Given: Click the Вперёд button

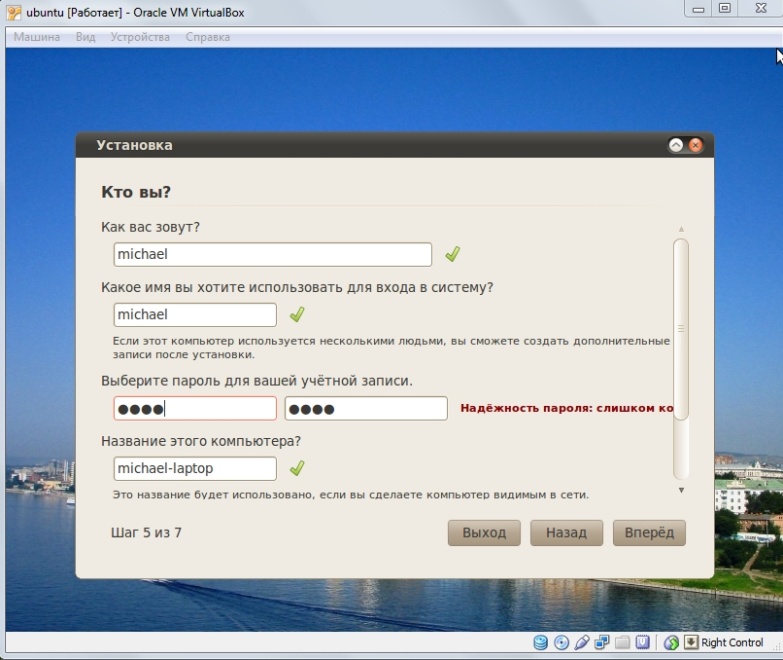Looking at the screenshot, I should (x=649, y=533).
